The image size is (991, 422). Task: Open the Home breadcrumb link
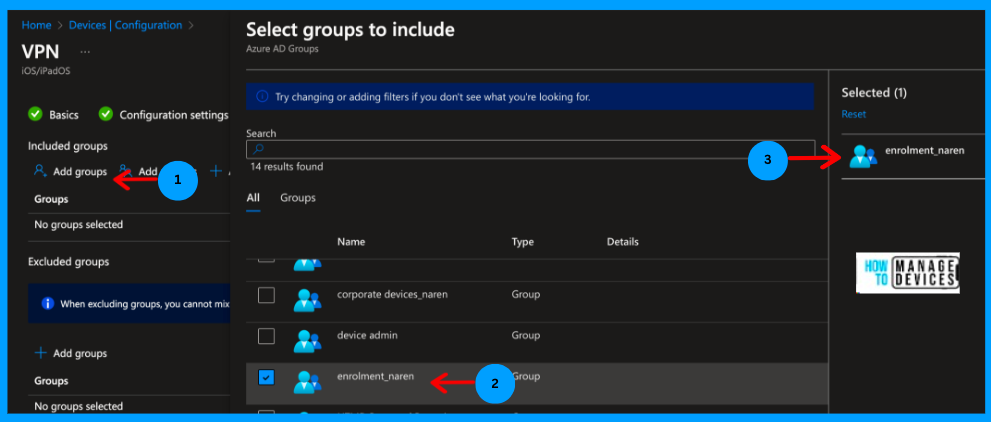[x=36, y=25]
